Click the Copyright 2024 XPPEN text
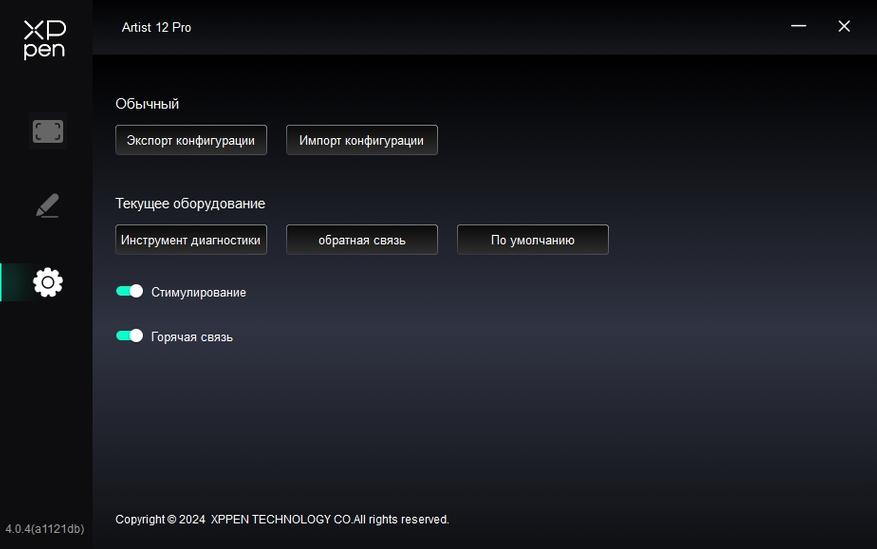The height and width of the screenshot is (549, 877). (282, 519)
